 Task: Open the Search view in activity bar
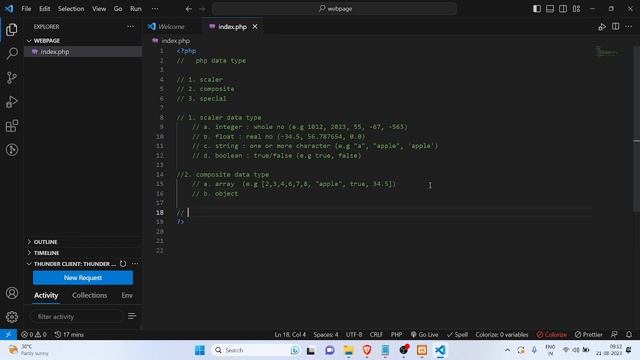[x=12, y=53]
